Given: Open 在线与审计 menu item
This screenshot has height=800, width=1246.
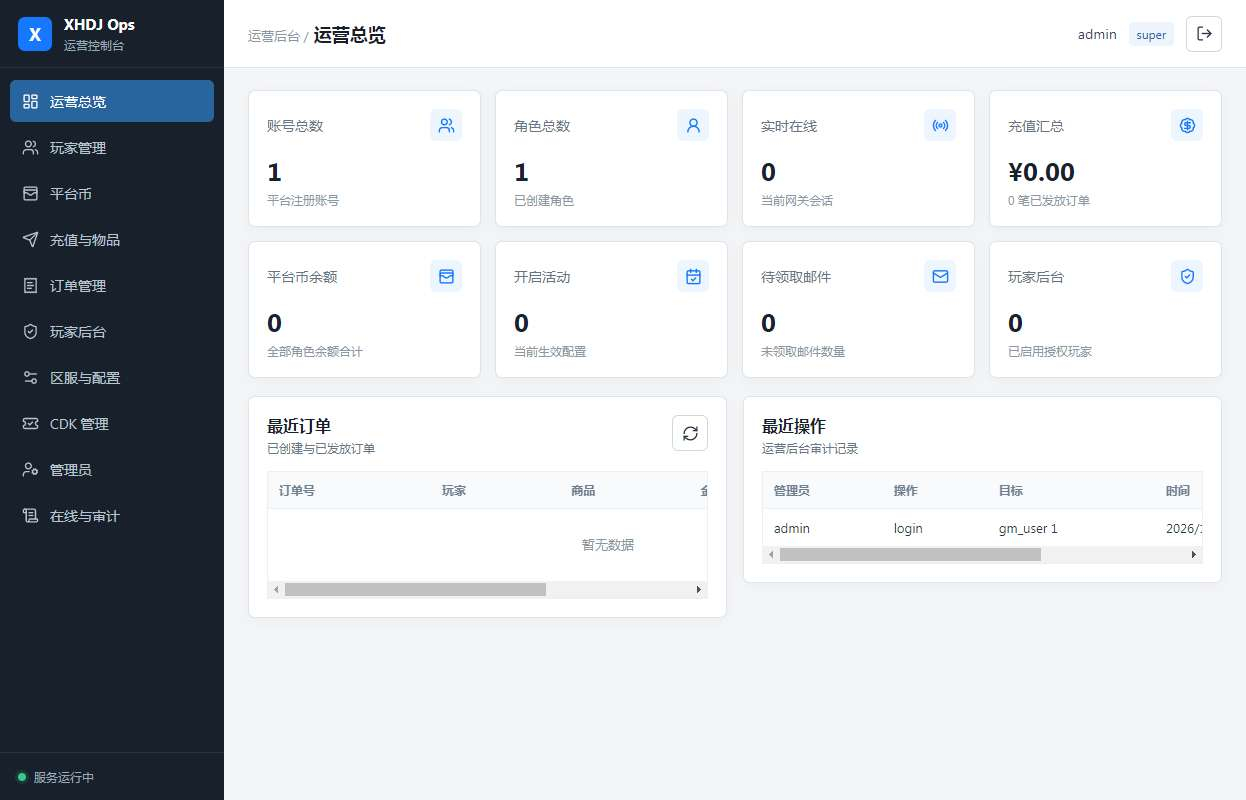Looking at the screenshot, I should pyautogui.click(x=112, y=515).
